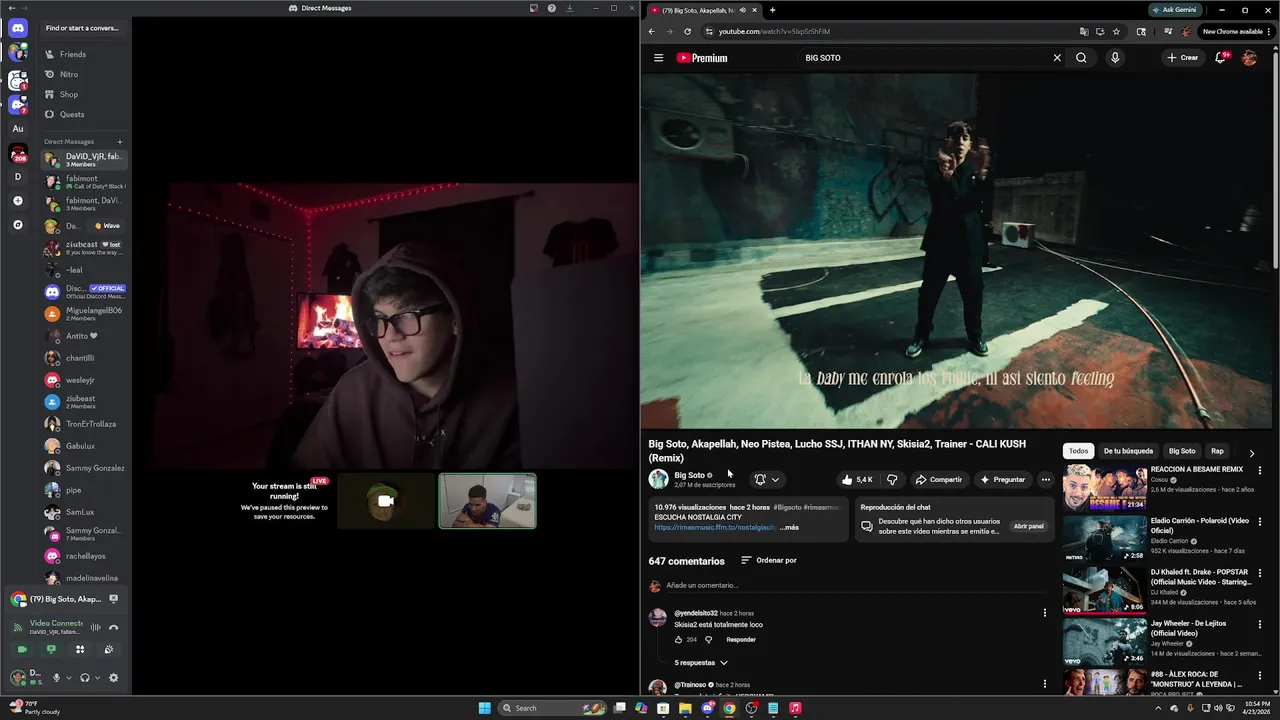Viewport: 1280px width, 720px height.
Task: Click Abrir panel chat replay button
Action: (x=1028, y=526)
